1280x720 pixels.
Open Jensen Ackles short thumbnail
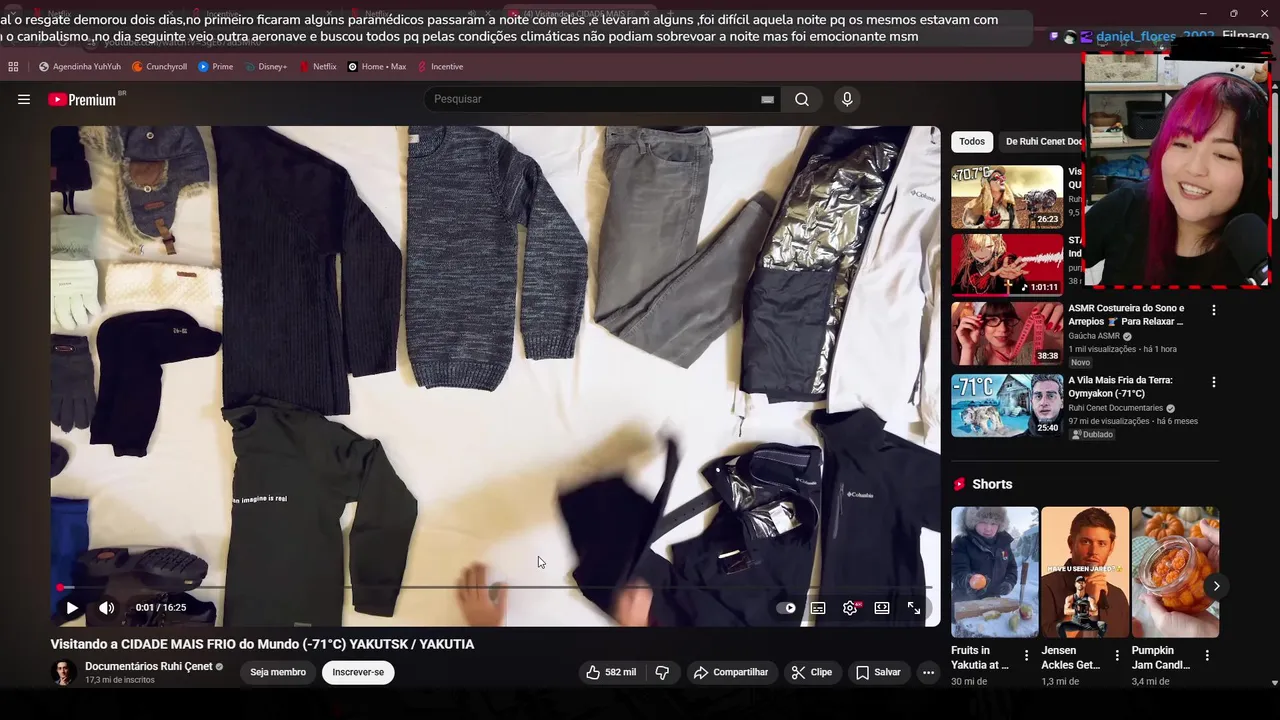[1085, 572]
